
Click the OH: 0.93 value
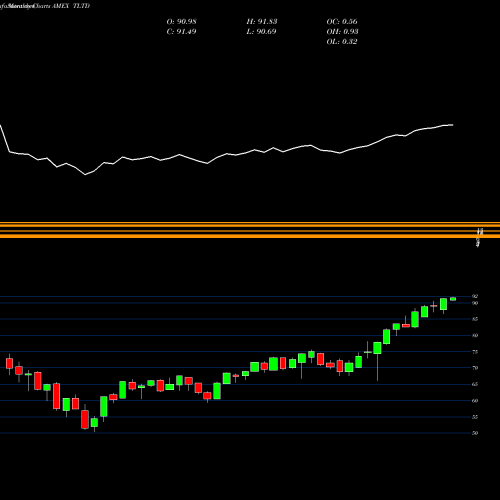pyautogui.click(x=342, y=32)
